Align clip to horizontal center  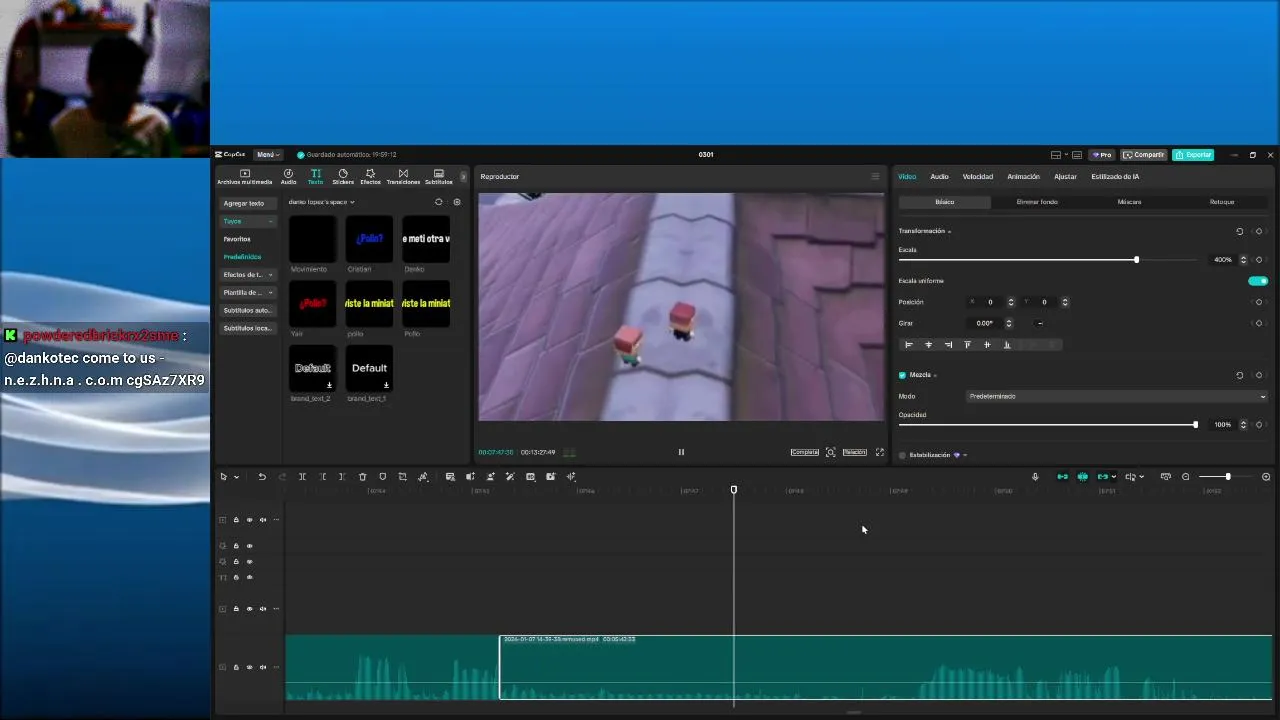[x=928, y=345]
